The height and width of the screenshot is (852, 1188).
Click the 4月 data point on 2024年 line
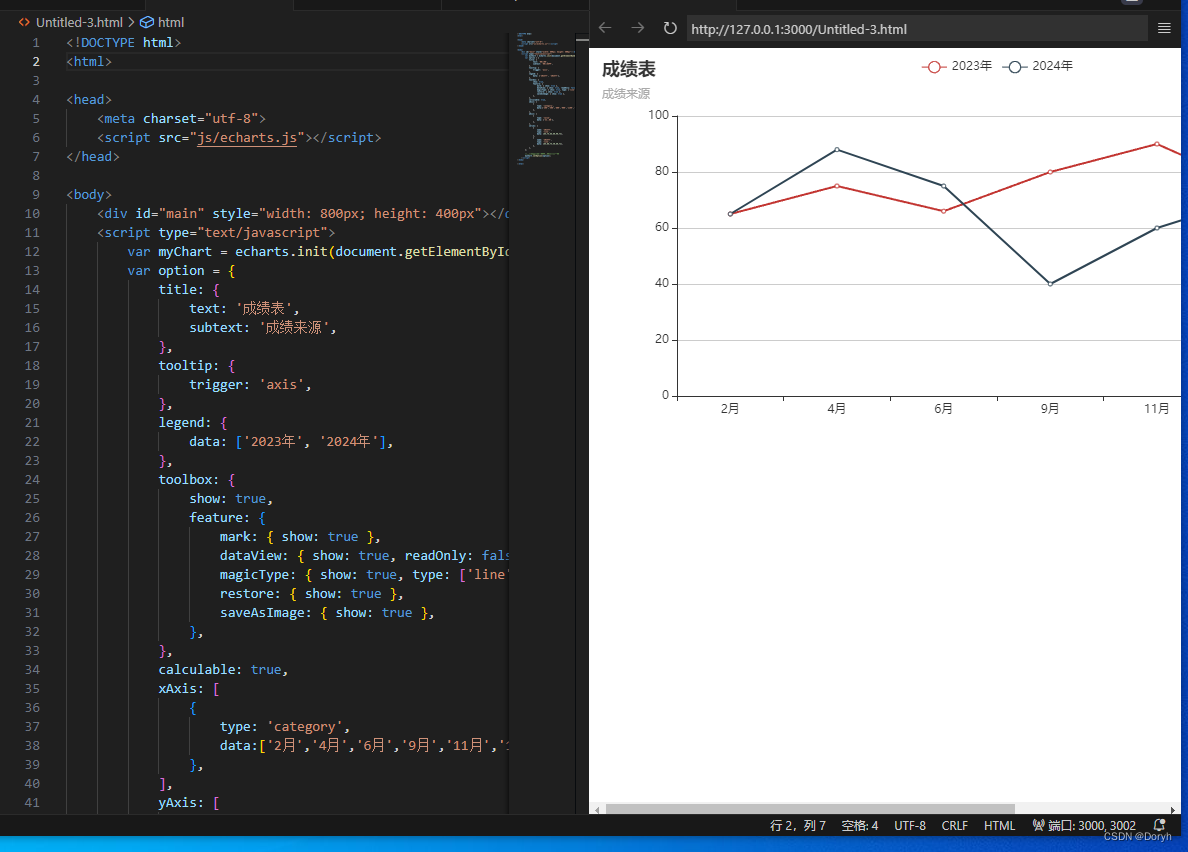836,149
